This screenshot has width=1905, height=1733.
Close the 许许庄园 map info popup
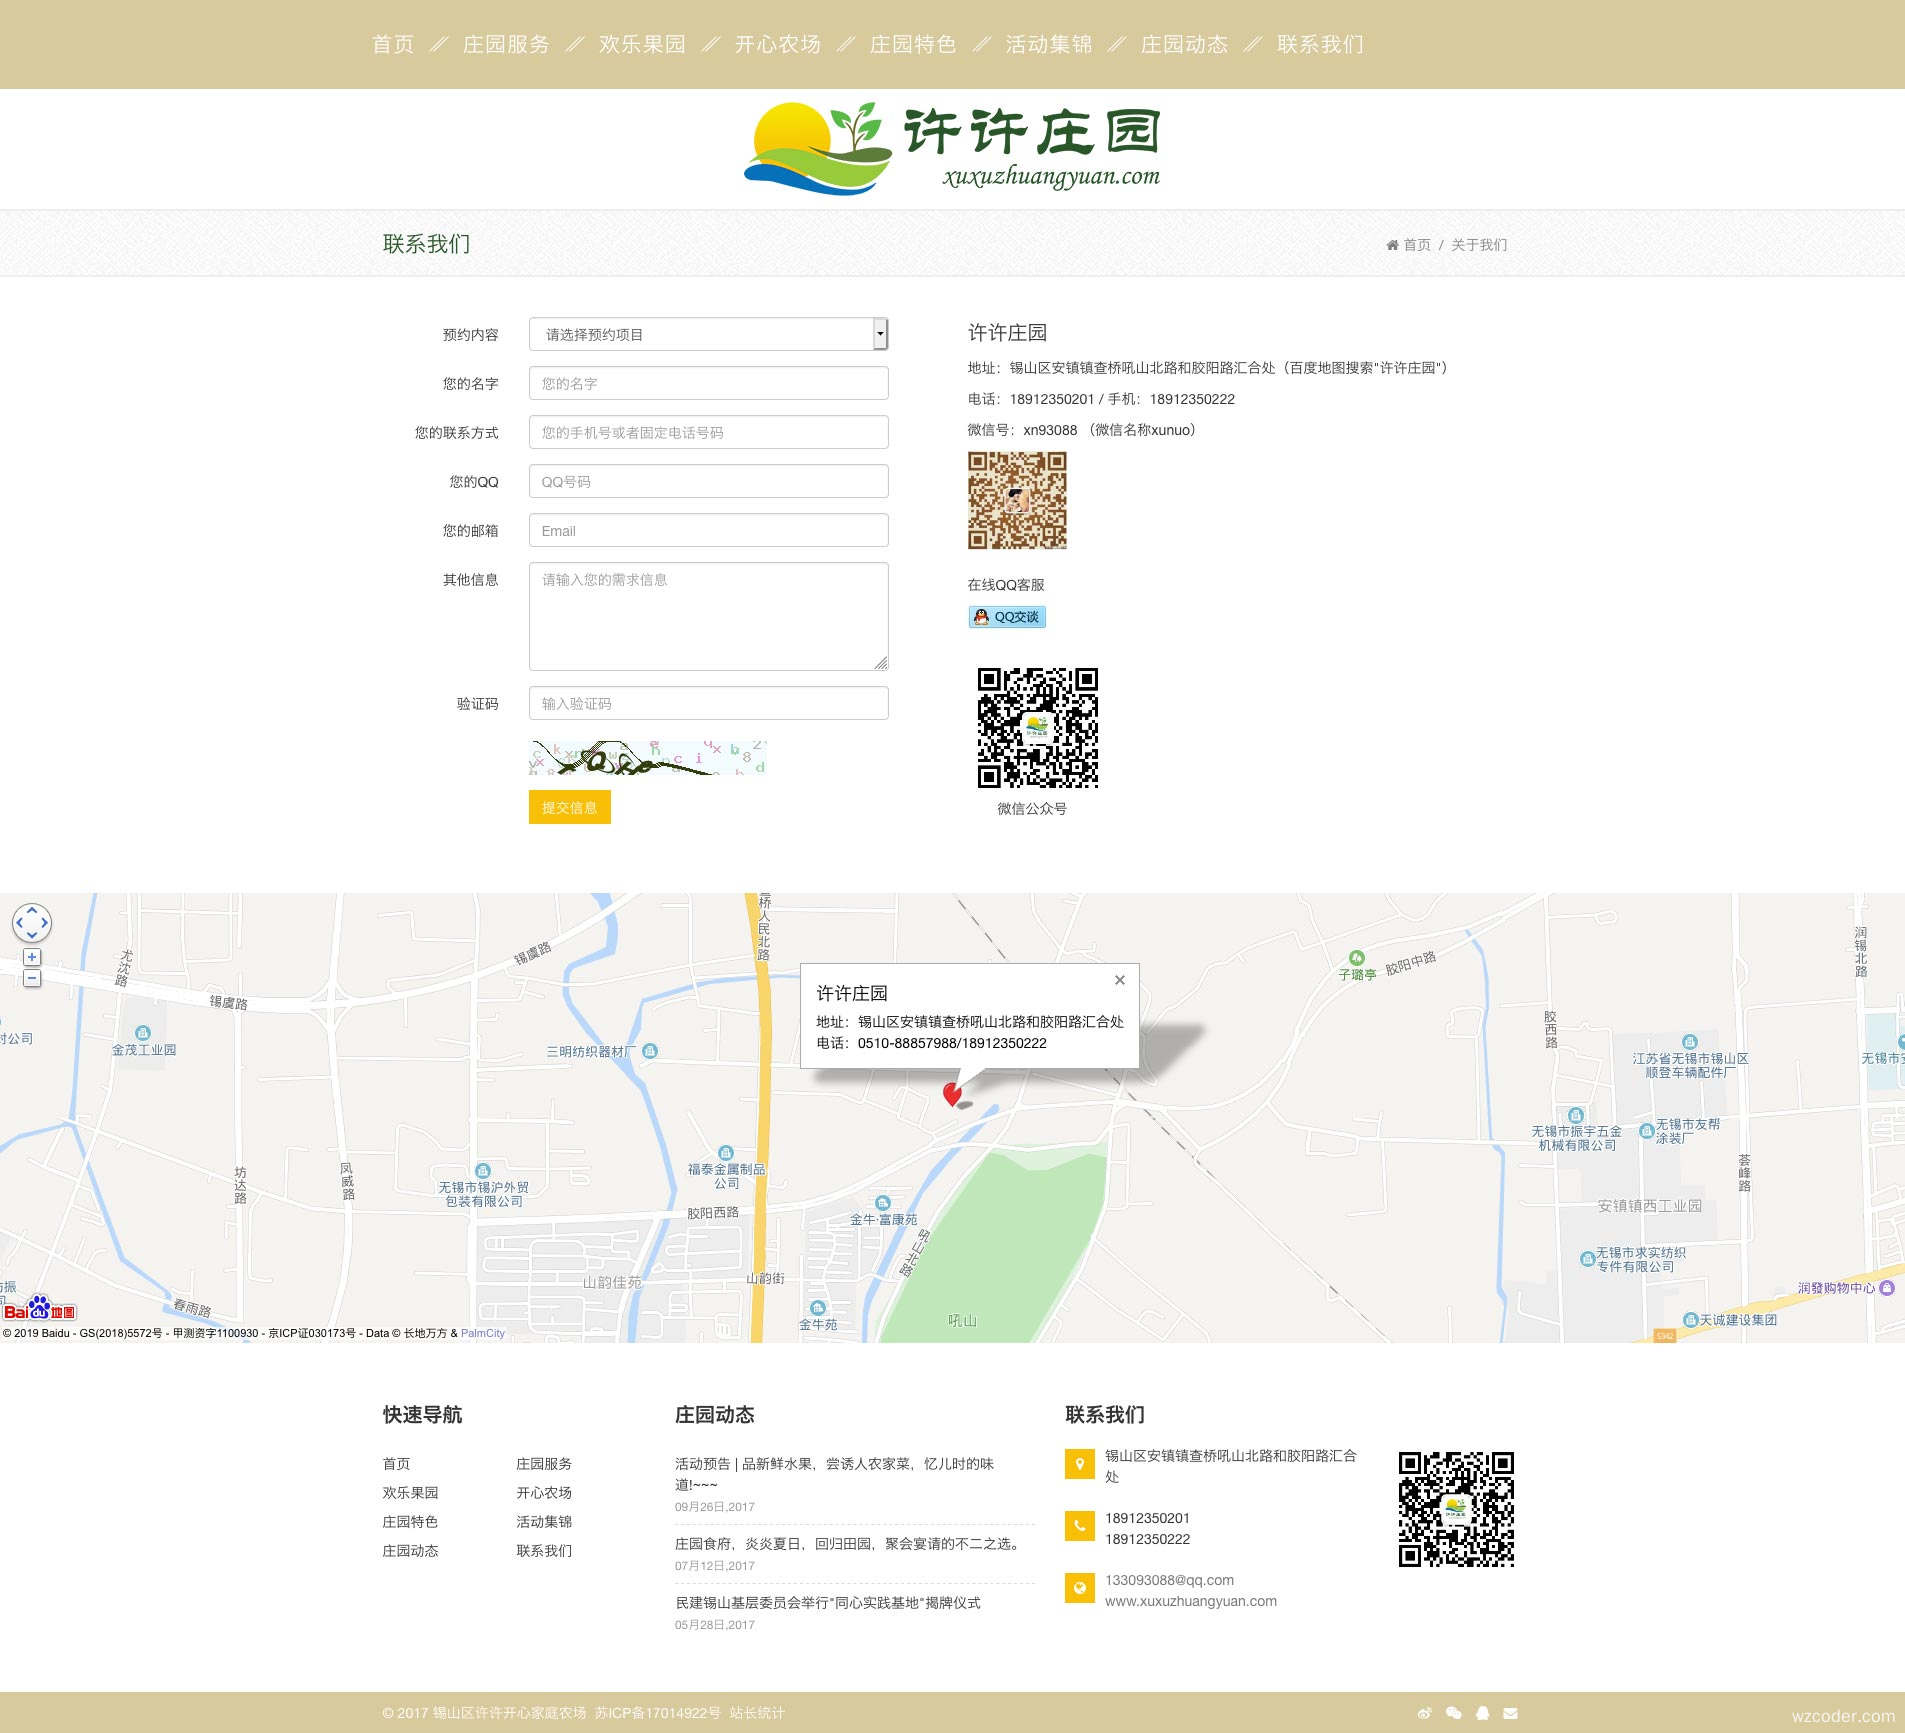(x=1120, y=980)
